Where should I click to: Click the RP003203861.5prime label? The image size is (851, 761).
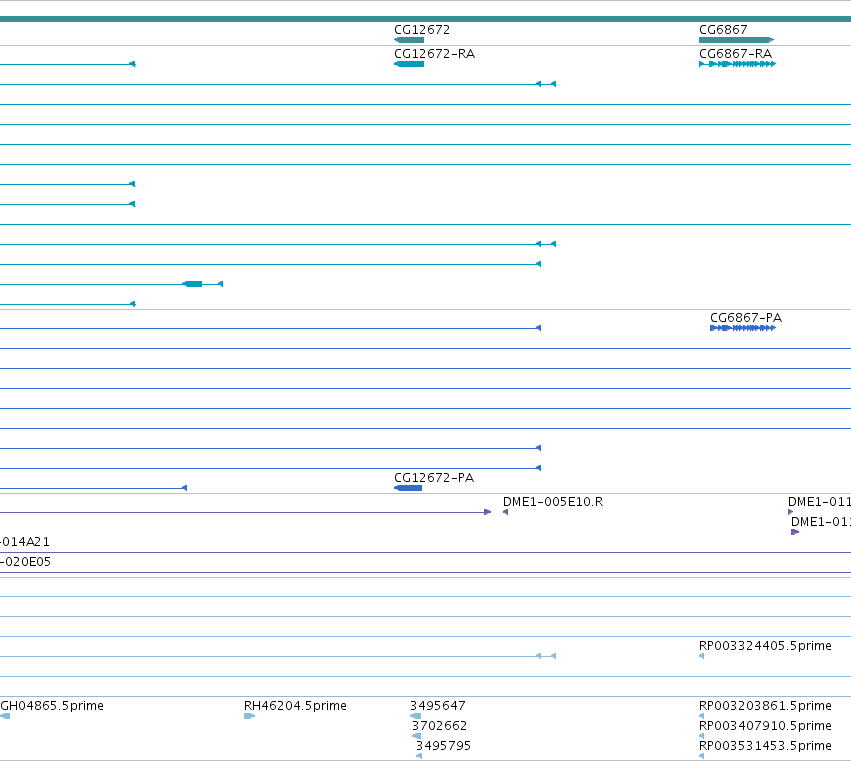pyautogui.click(x=765, y=706)
